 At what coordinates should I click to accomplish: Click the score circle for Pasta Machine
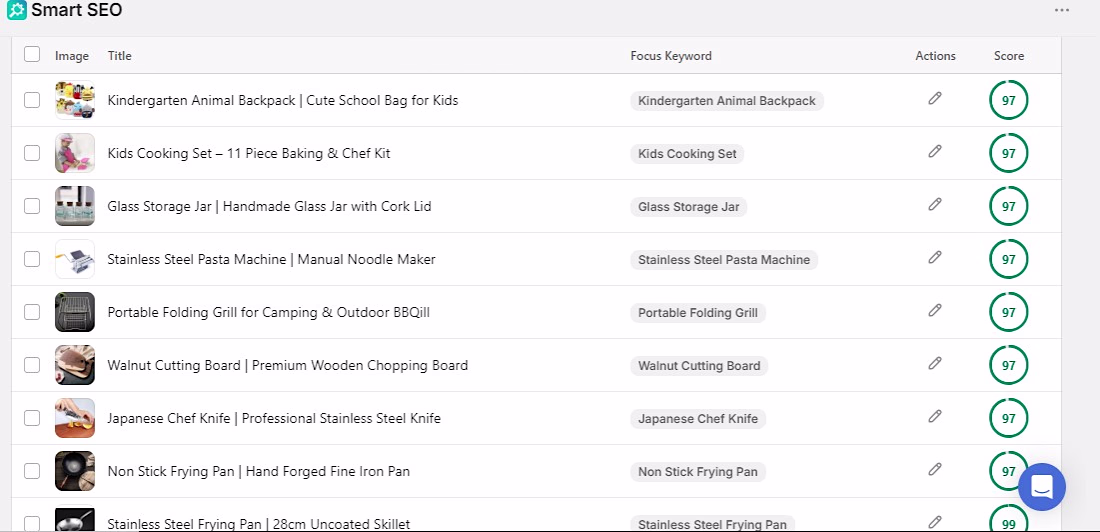[1009, 260]
